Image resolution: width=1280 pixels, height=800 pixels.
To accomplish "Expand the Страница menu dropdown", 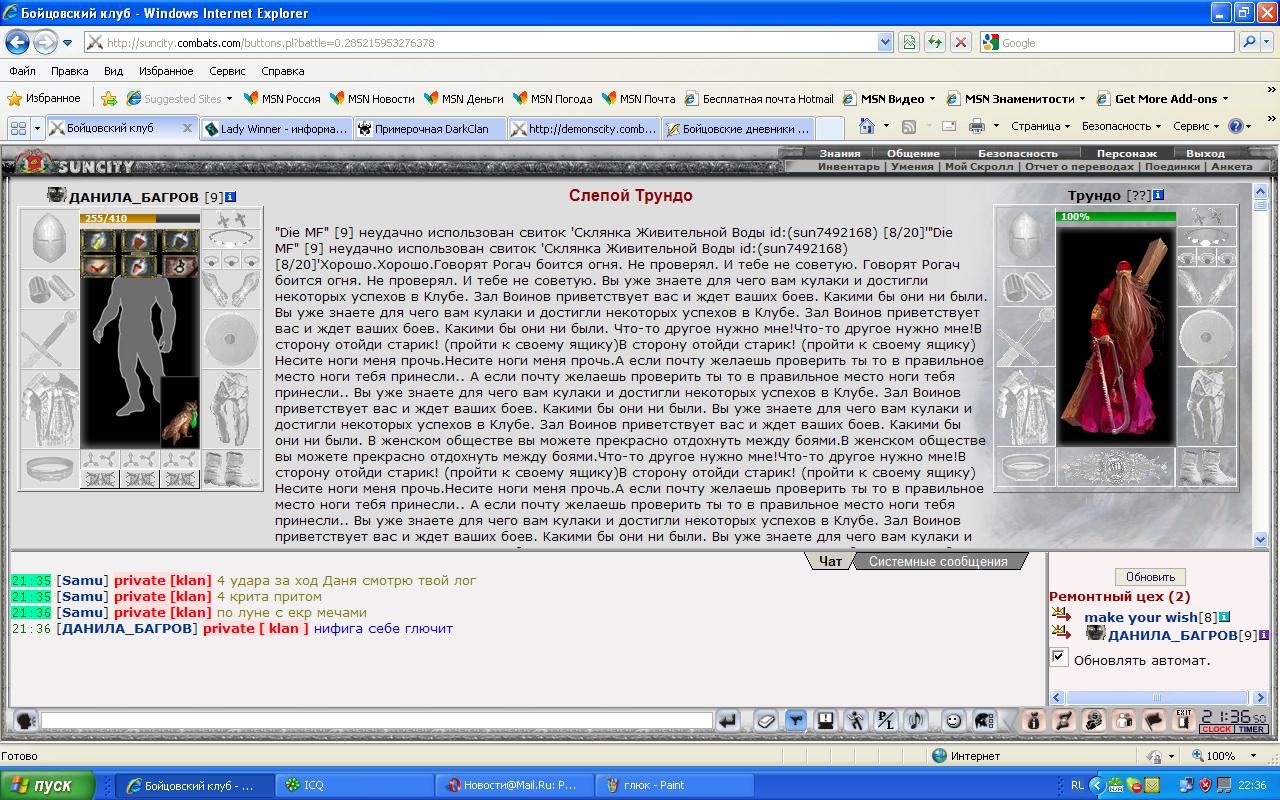I will [1040, 127].
